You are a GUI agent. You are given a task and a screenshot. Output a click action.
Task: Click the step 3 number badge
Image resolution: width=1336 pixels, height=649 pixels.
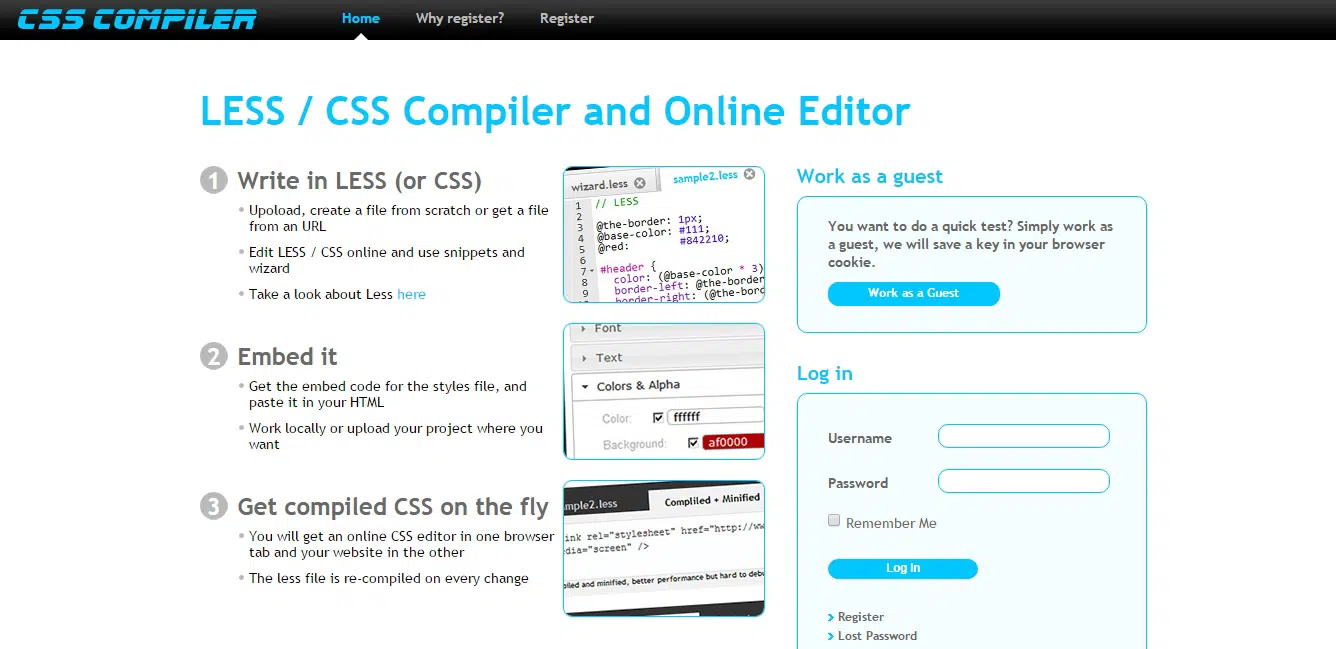[214, 506]
